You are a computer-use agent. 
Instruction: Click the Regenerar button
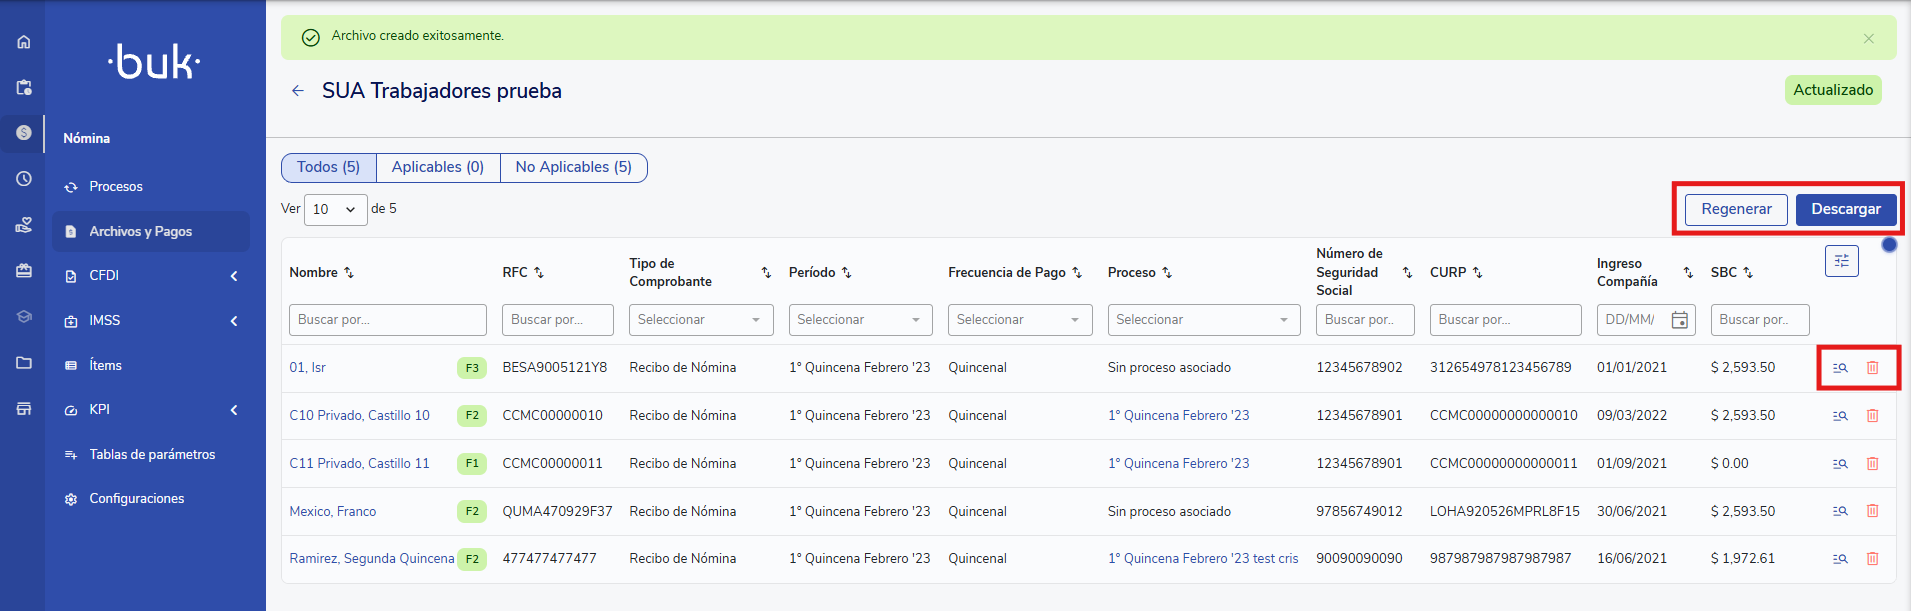1735,209
